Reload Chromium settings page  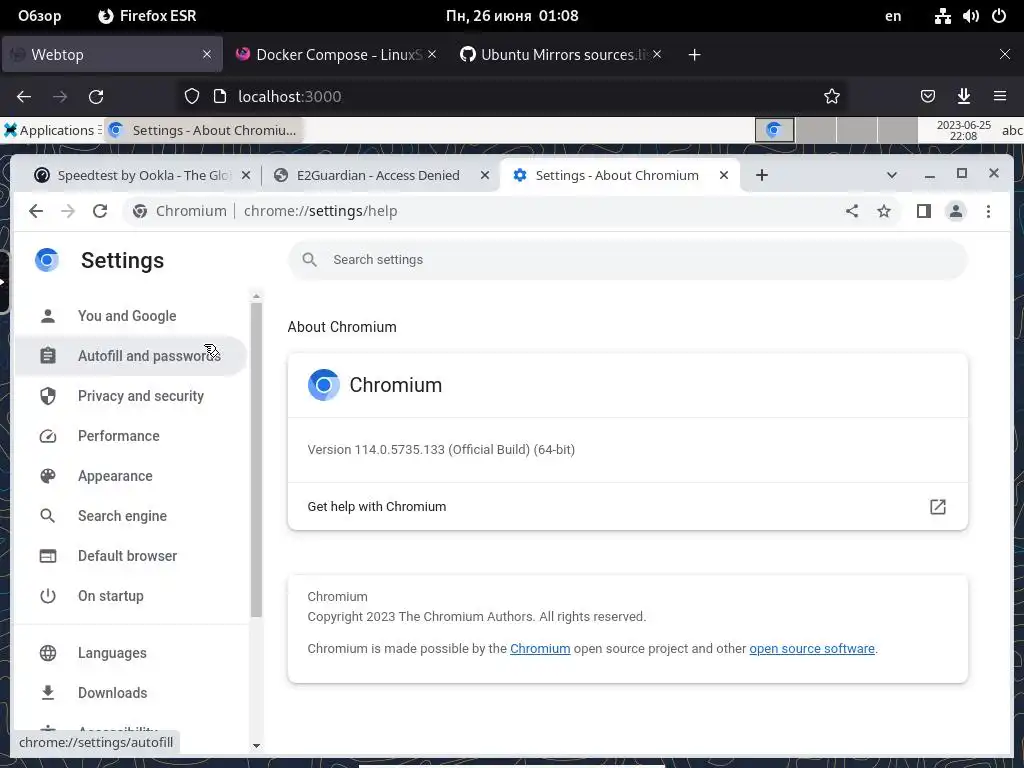pyautogui.click(x=100, y=211)
